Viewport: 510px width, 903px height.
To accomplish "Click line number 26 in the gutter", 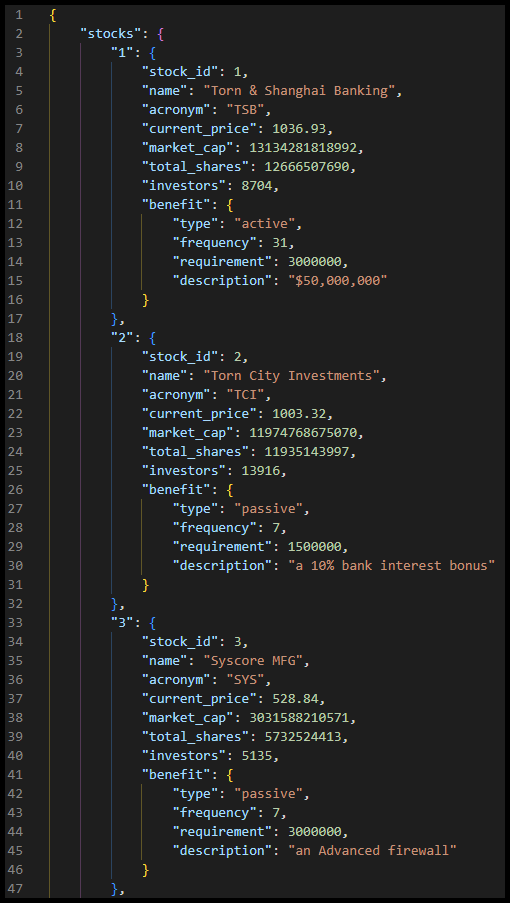I will [16, 490].
